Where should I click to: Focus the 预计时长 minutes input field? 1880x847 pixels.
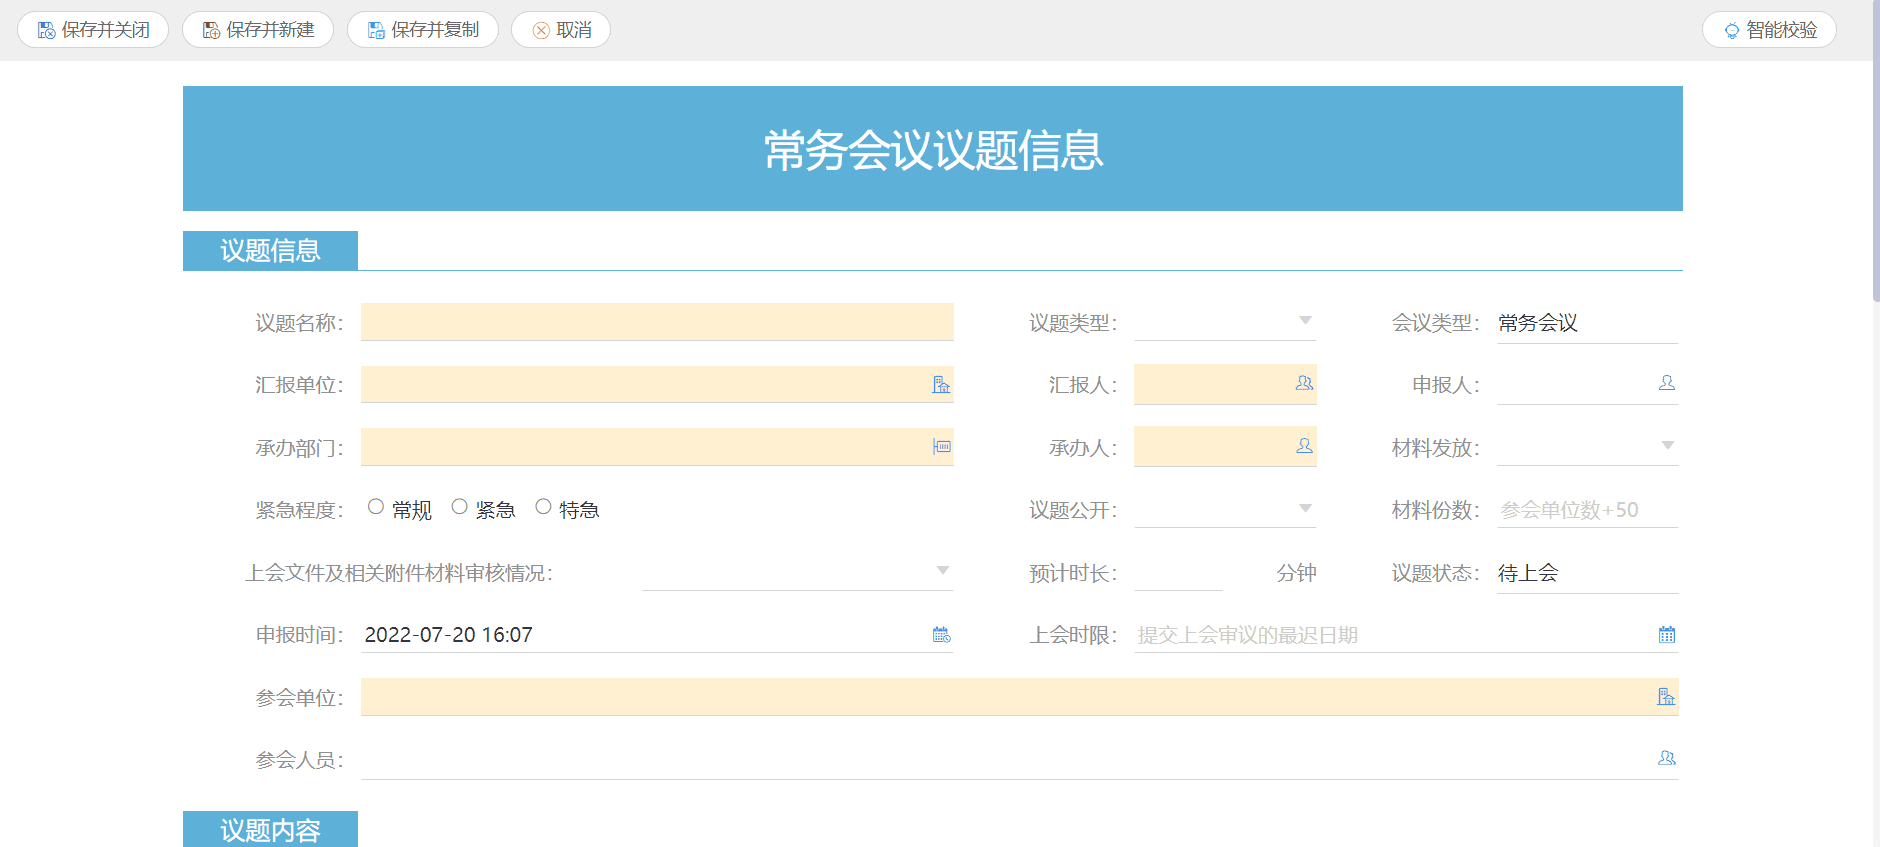[1179, 572]
